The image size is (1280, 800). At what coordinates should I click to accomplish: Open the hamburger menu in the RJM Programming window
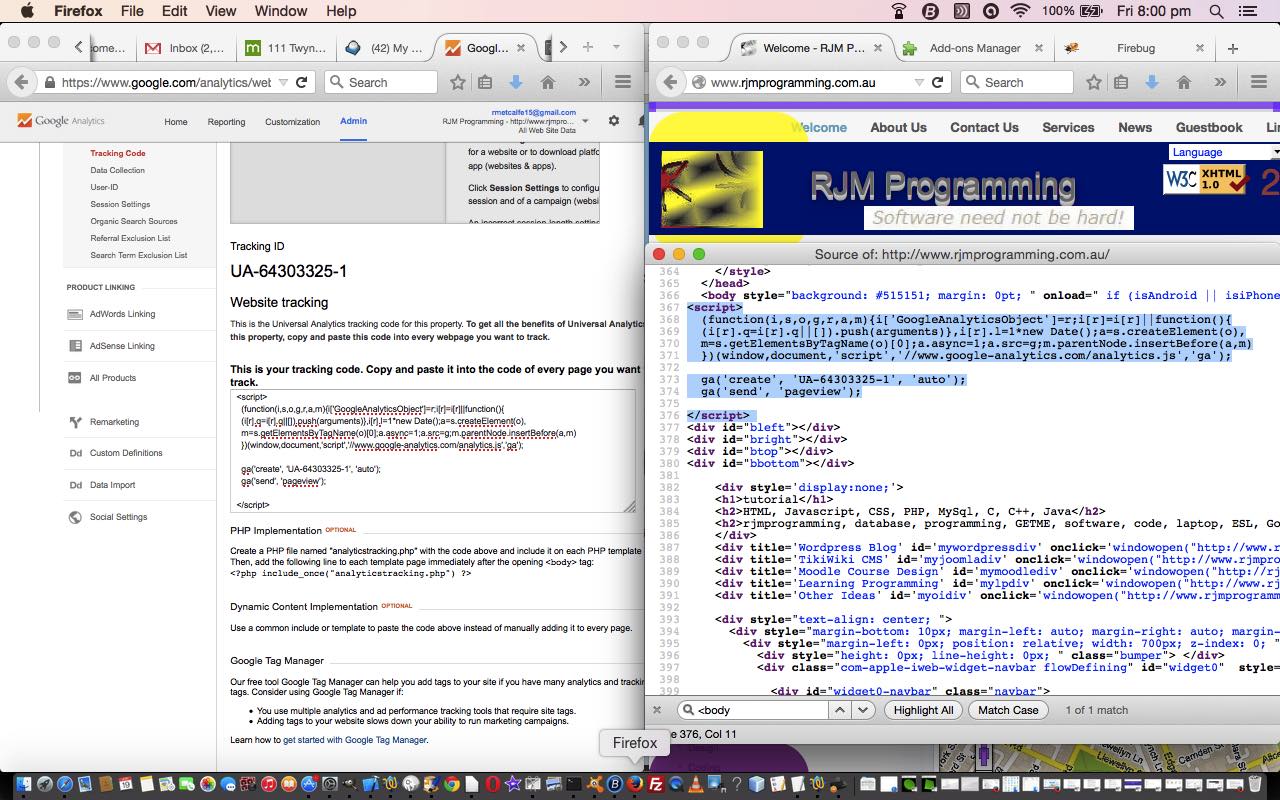pos(1259,82)
